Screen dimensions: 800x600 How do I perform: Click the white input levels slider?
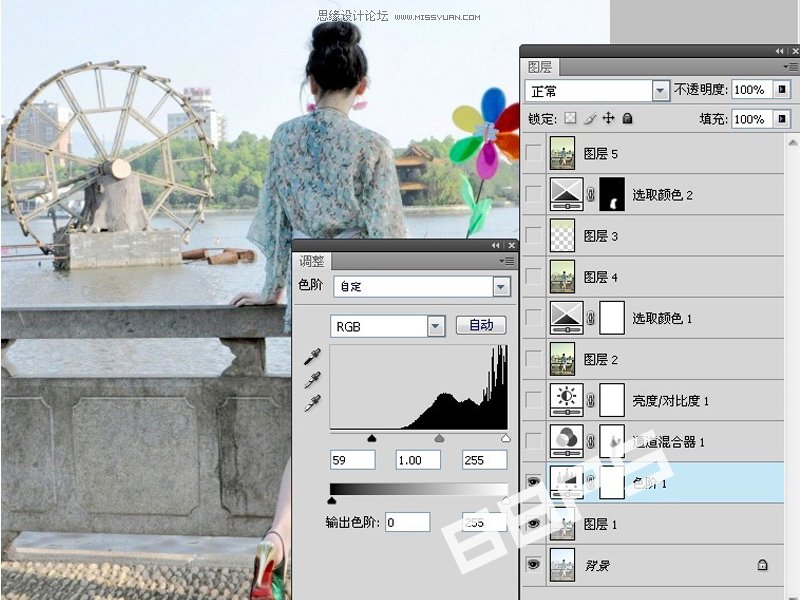(506, 438)
